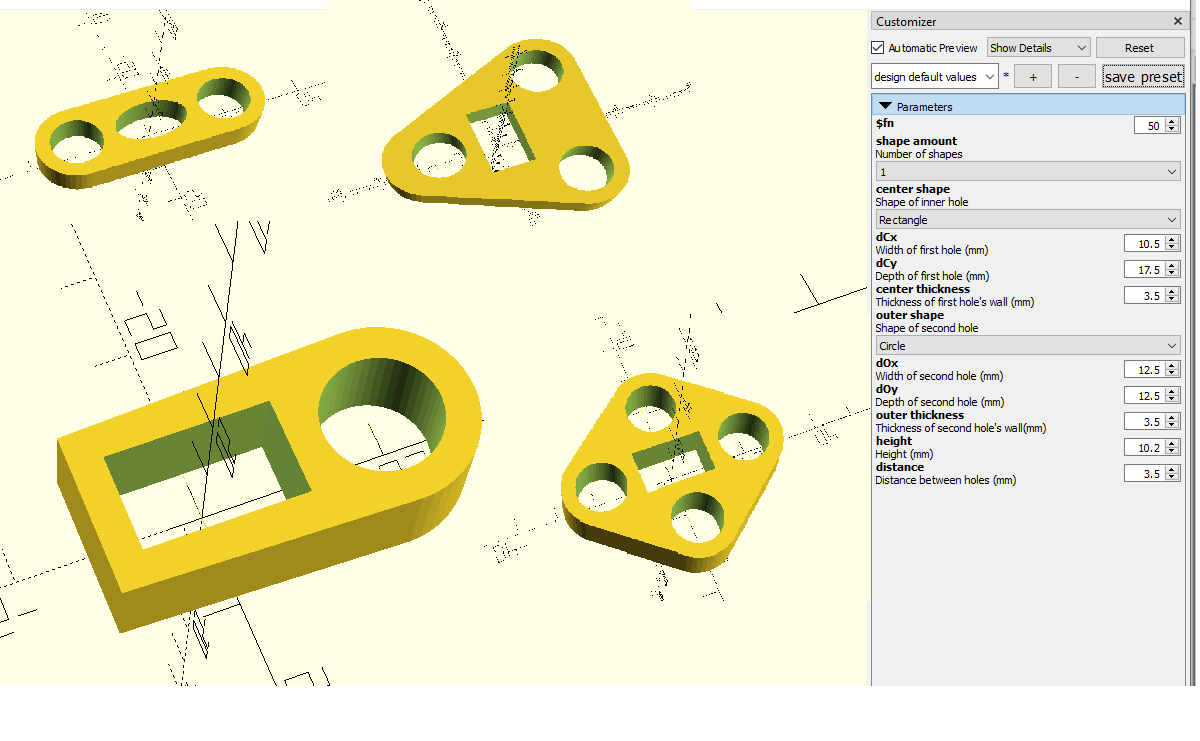The width and height of the screenshot is (1200, 741).
Task: Click the dOx width value field
Action: click(1144, 370)
